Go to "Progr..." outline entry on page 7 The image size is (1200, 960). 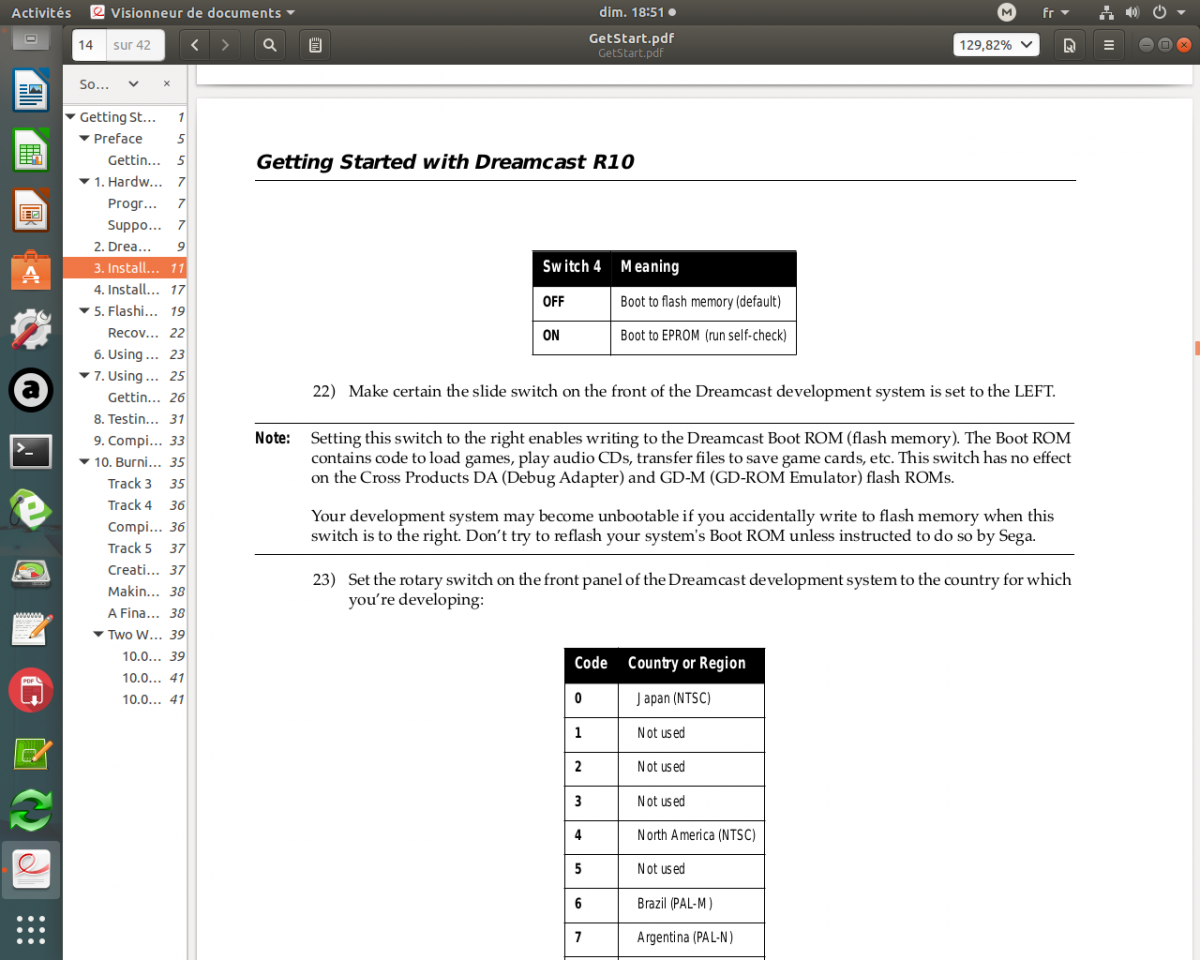(x=125, y=203)
